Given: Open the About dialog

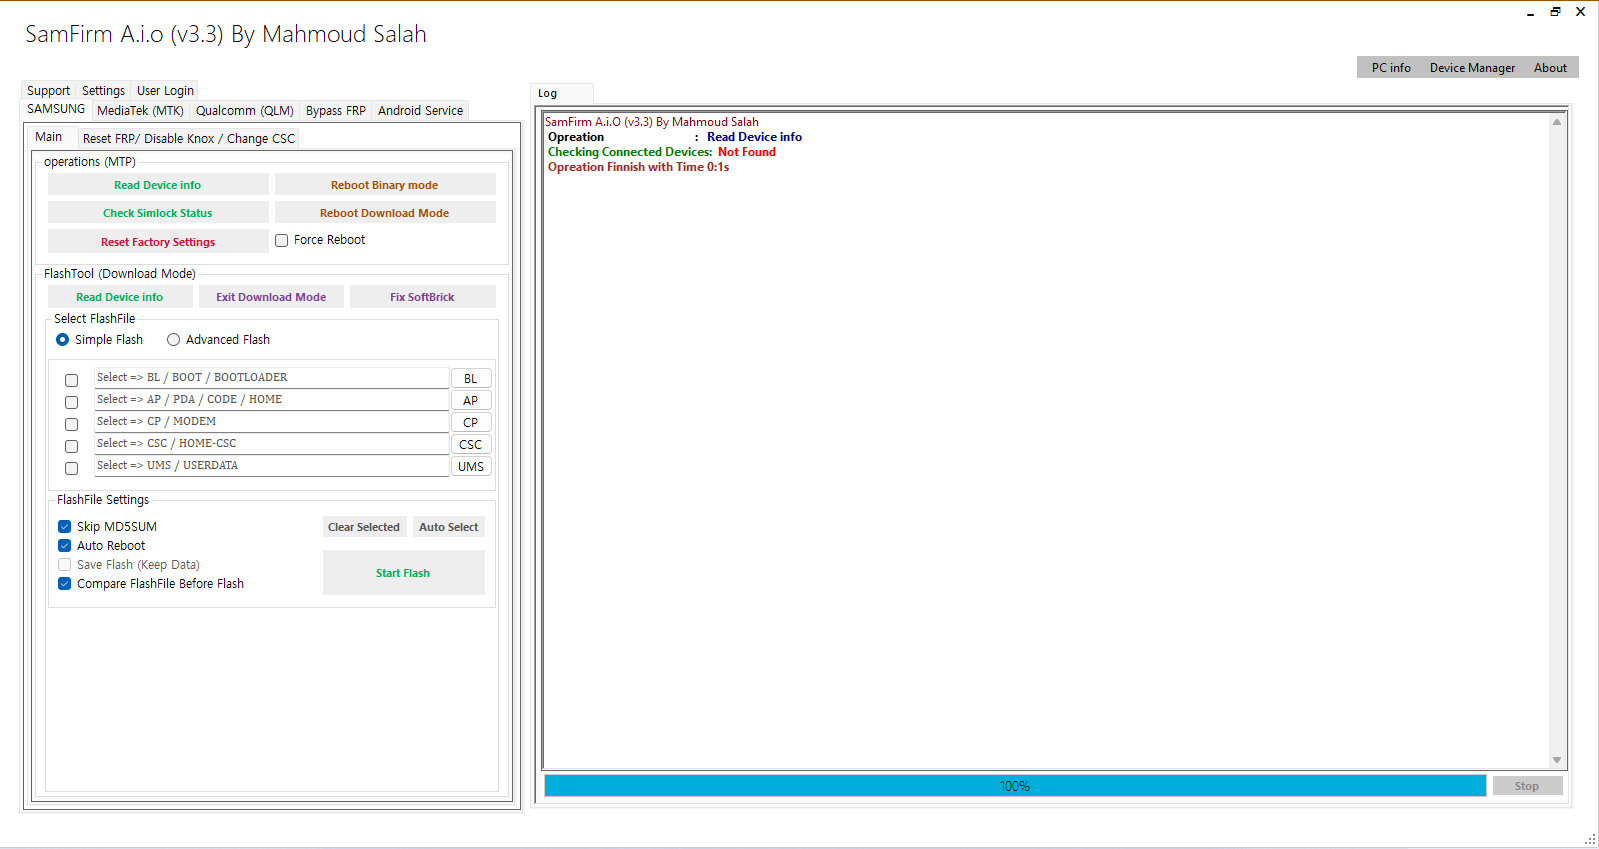Looking at the screenshot, I should [x=1550, y=68].
